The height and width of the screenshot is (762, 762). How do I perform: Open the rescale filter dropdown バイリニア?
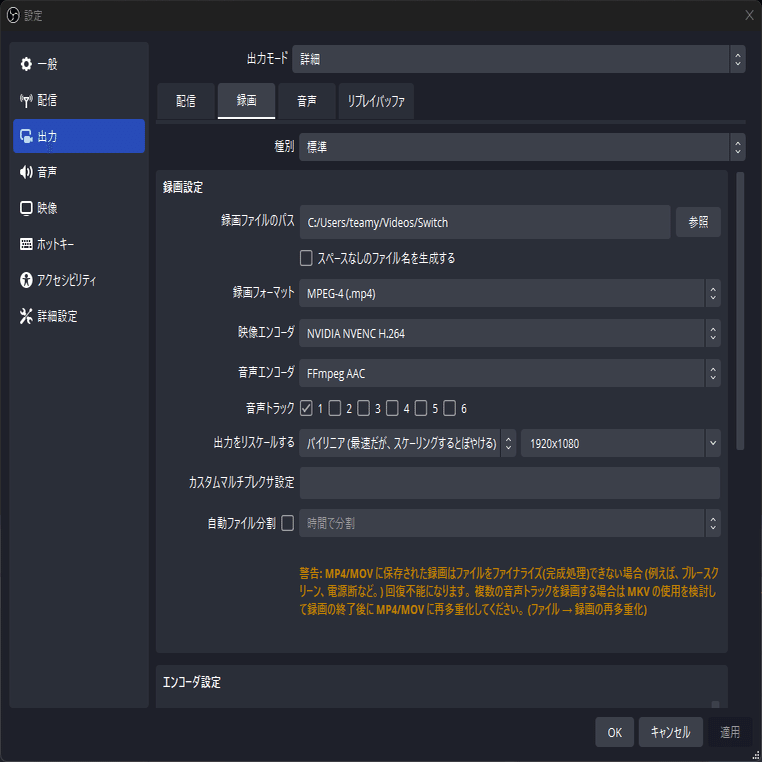(x=407, y=443)
